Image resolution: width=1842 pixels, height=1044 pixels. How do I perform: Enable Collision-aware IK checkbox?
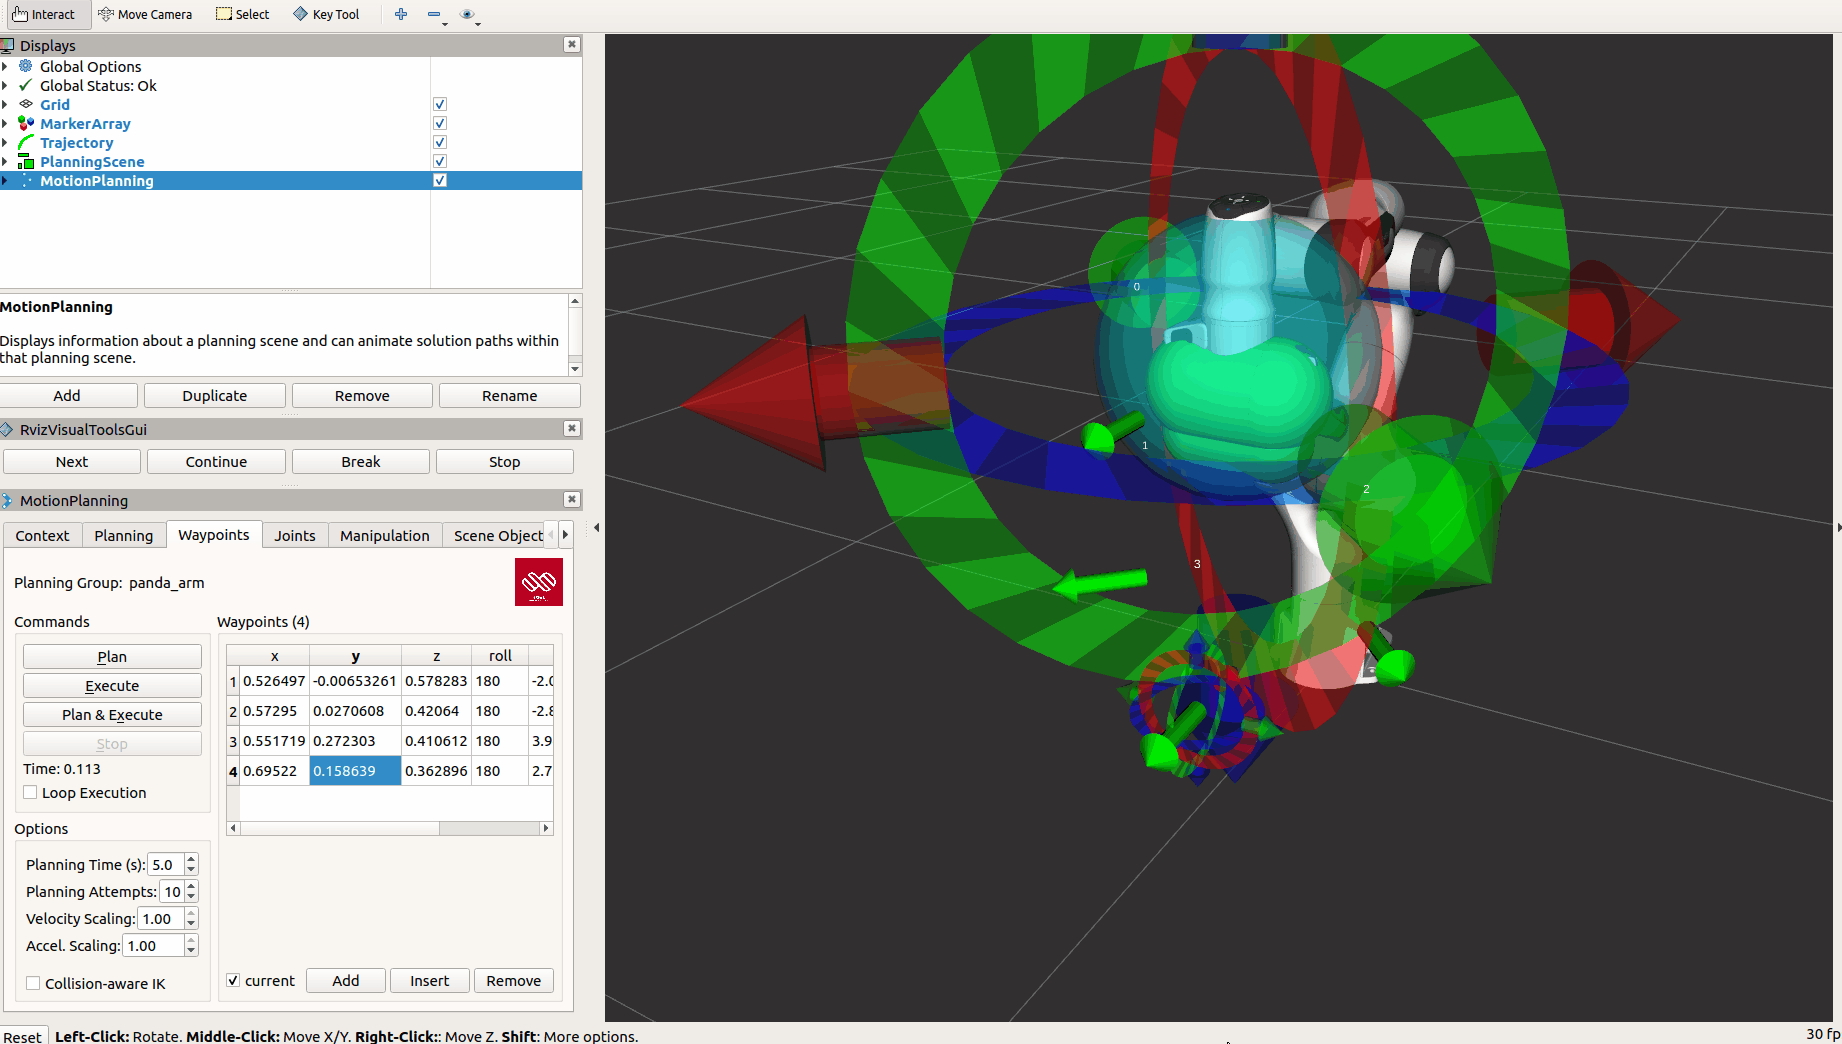coord(33,983)
